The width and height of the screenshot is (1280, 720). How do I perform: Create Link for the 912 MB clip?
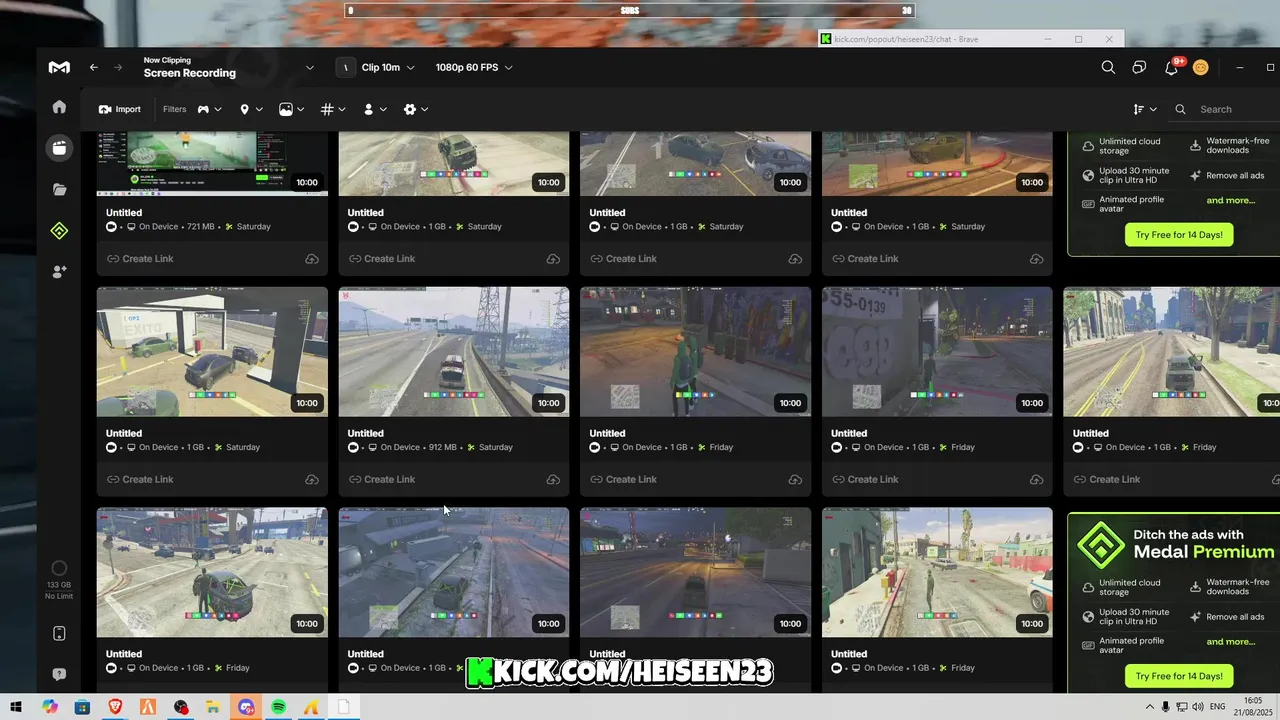click(x=382, y=480)
